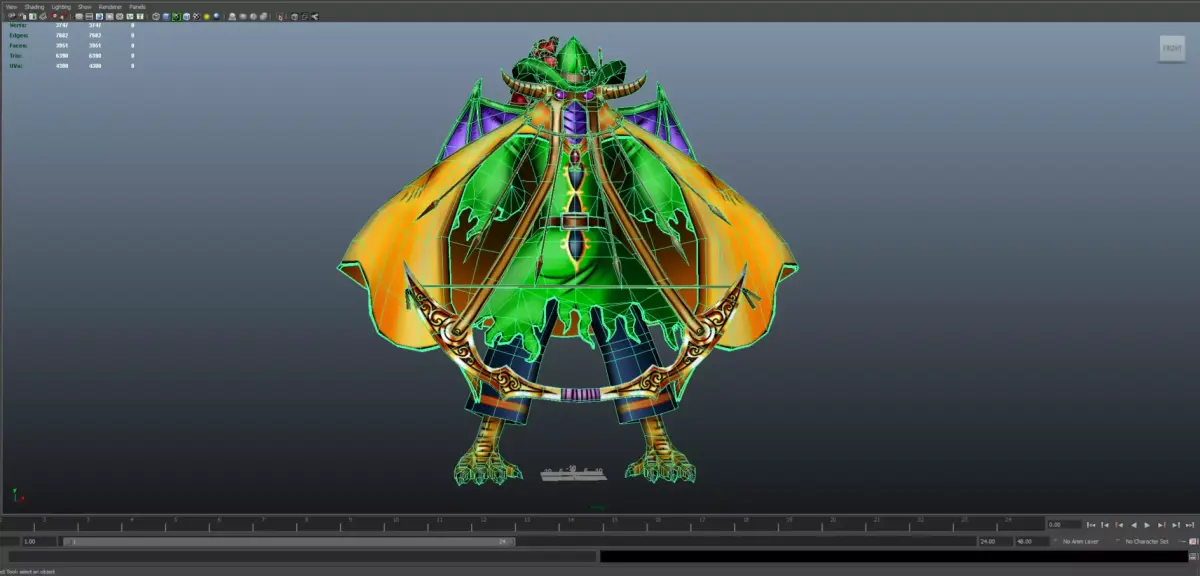Click the 0.00 current time field
The height and width of the screenshot is (576, 1200).
coord(1065,525)
